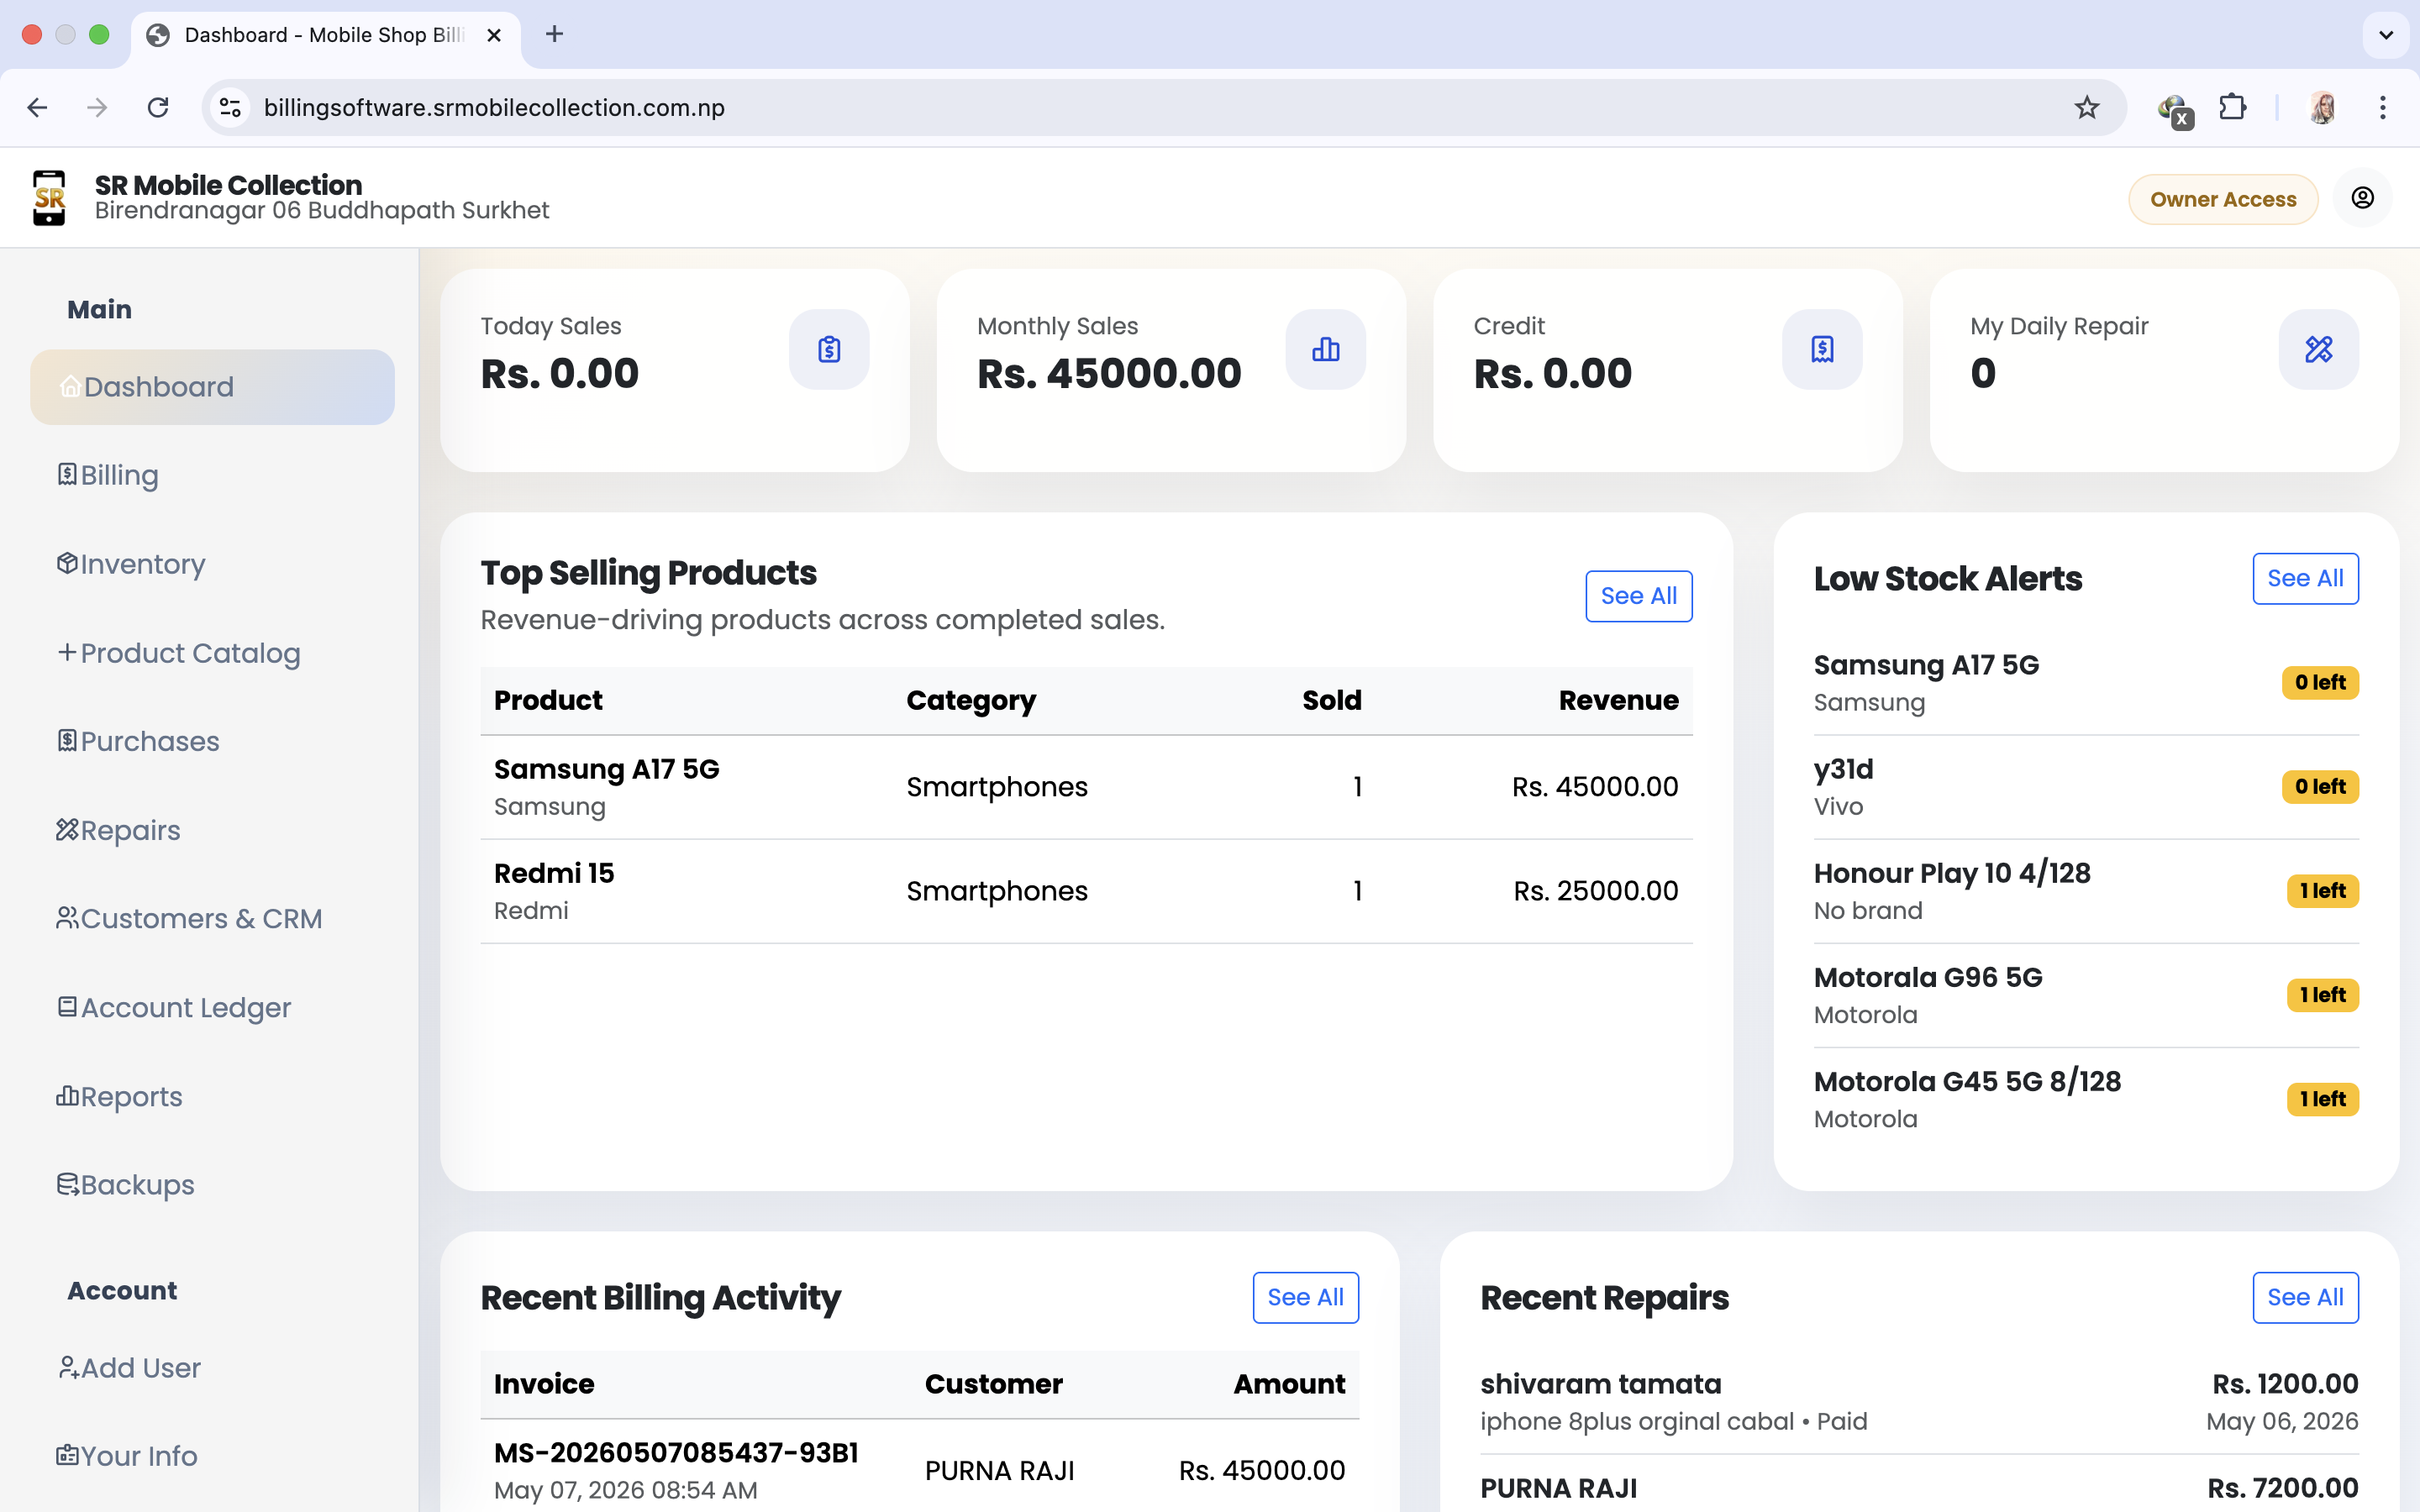Click the Sold column header
This screenshot has height=1512, width=2420.
click(1331, 700)
